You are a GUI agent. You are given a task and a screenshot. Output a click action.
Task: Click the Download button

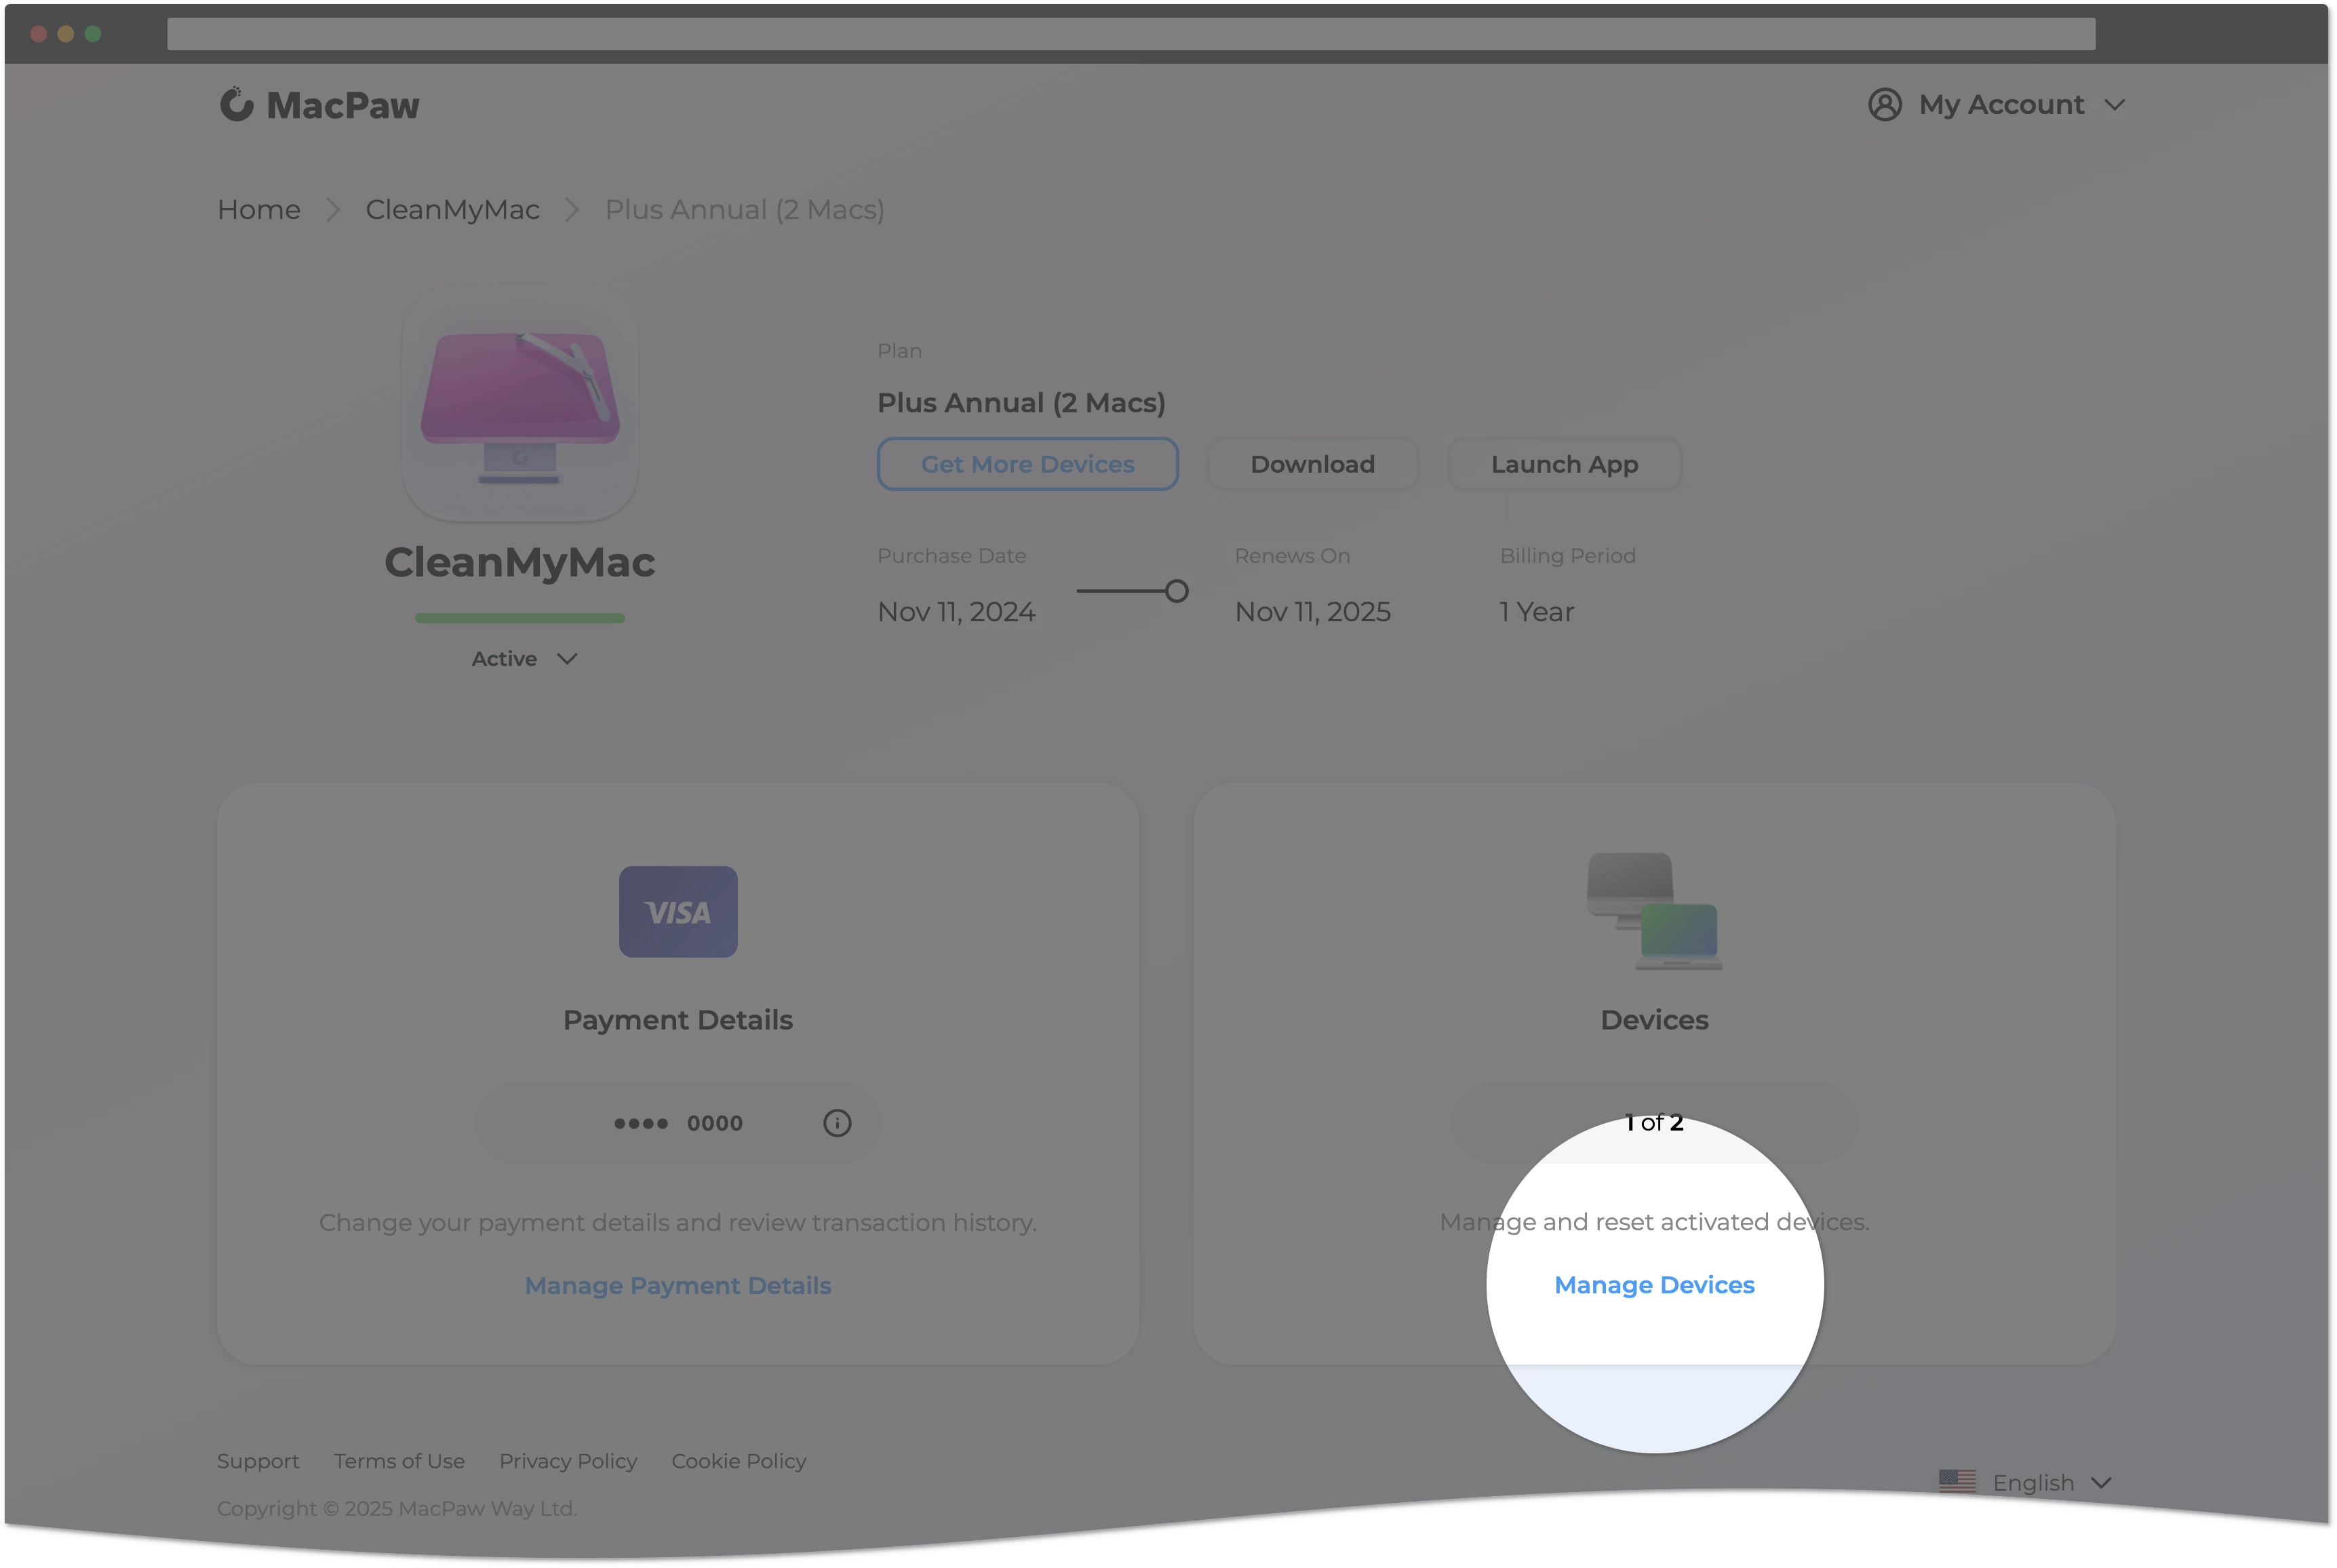coord(1313,464)
